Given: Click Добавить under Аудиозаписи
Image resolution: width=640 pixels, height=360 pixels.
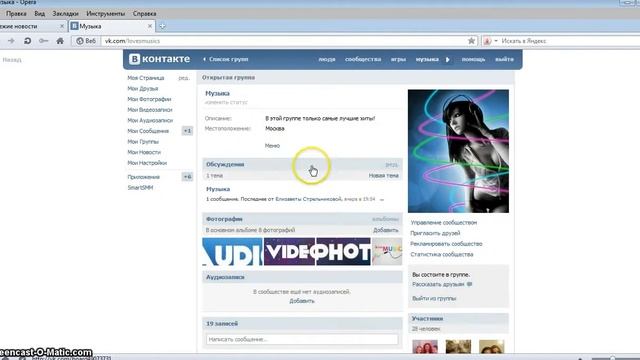Looking at the screenshot, I should [x=302, y=301].
